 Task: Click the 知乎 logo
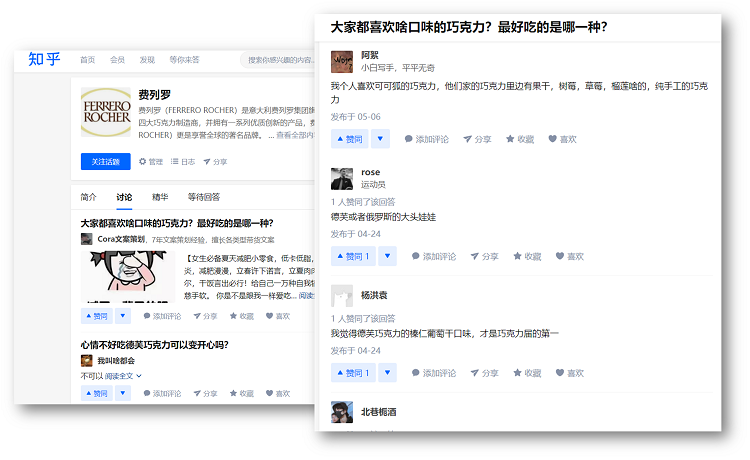(44, 59)
